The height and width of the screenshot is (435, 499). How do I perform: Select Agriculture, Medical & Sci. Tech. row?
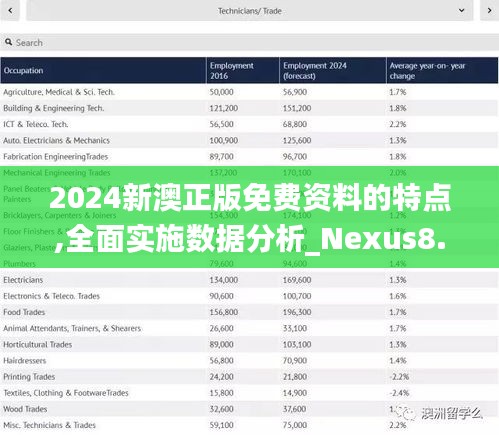click(249, 92)
